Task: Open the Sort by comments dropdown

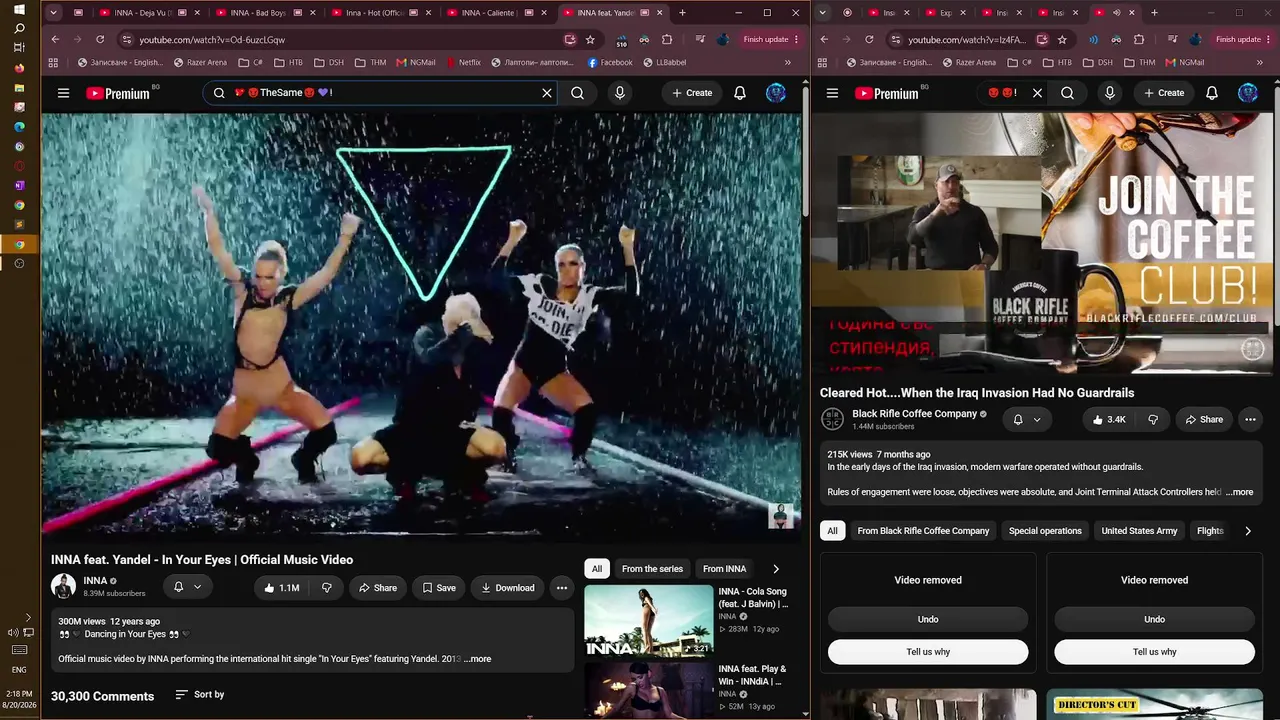Action: [199, 695]
